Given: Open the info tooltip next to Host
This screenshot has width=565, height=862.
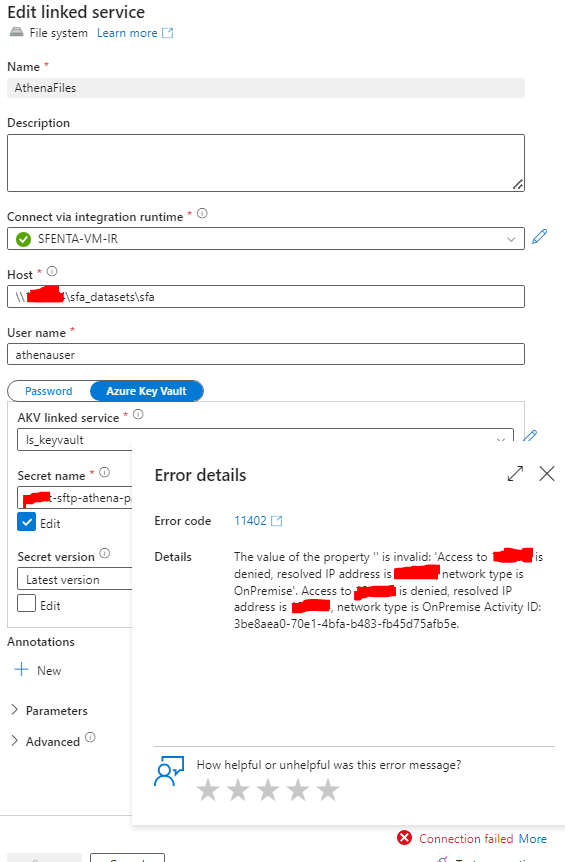Looking at the screenshot, I should click(x=52, y=271).
